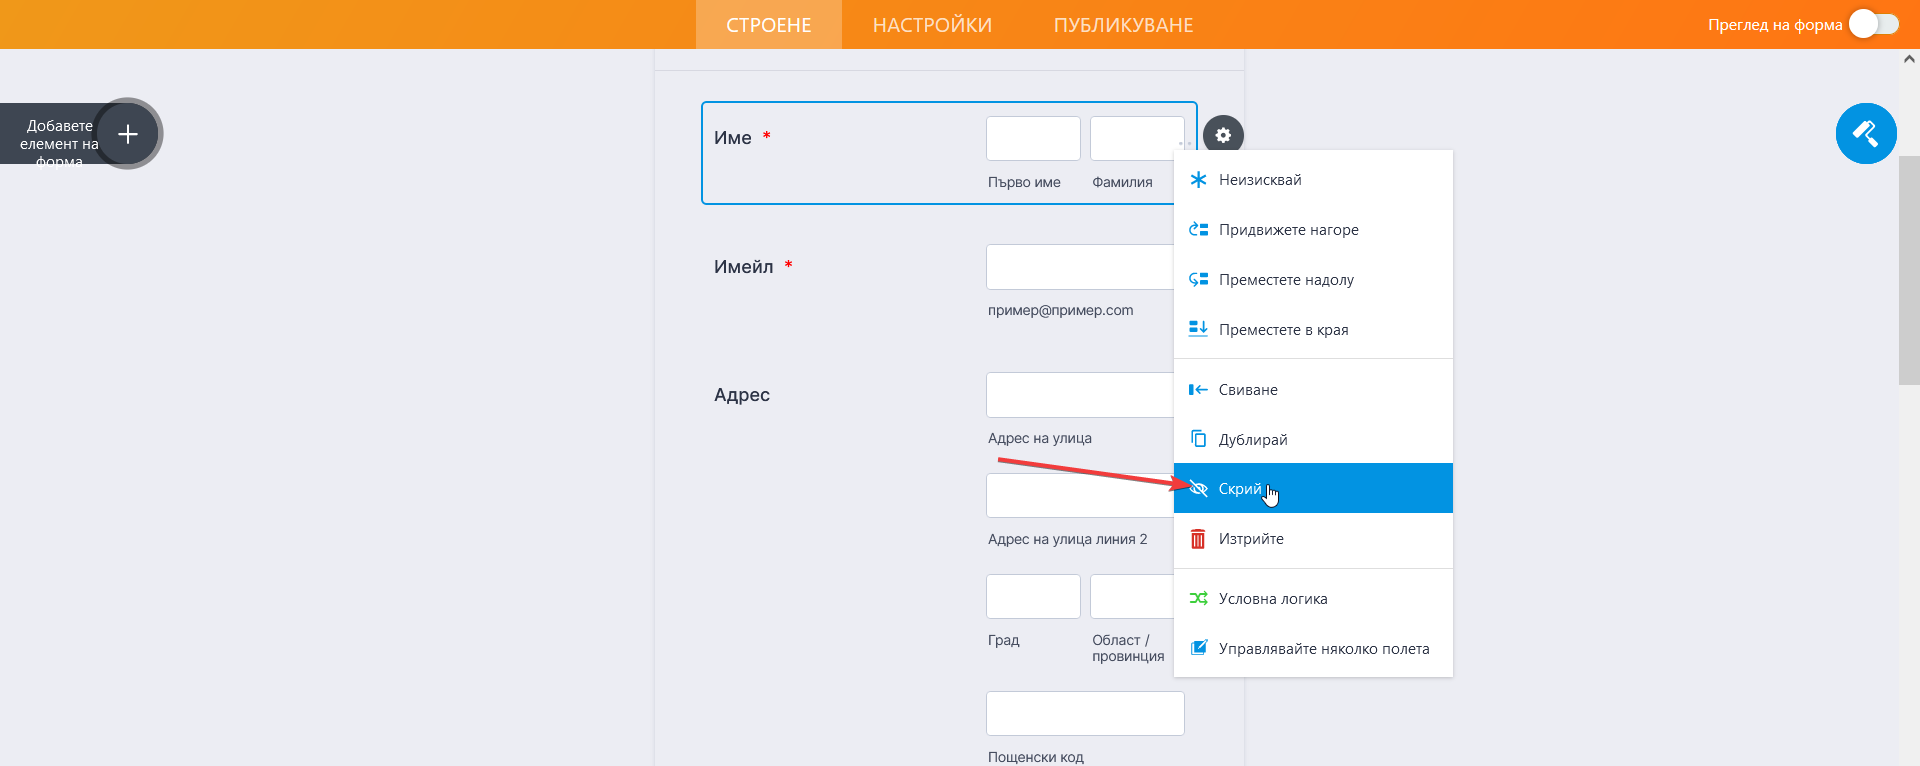Viewport: 1920px width, 766px height.
Task: Open the form designer paint roller icon
Action: [x=1865, y=134]
